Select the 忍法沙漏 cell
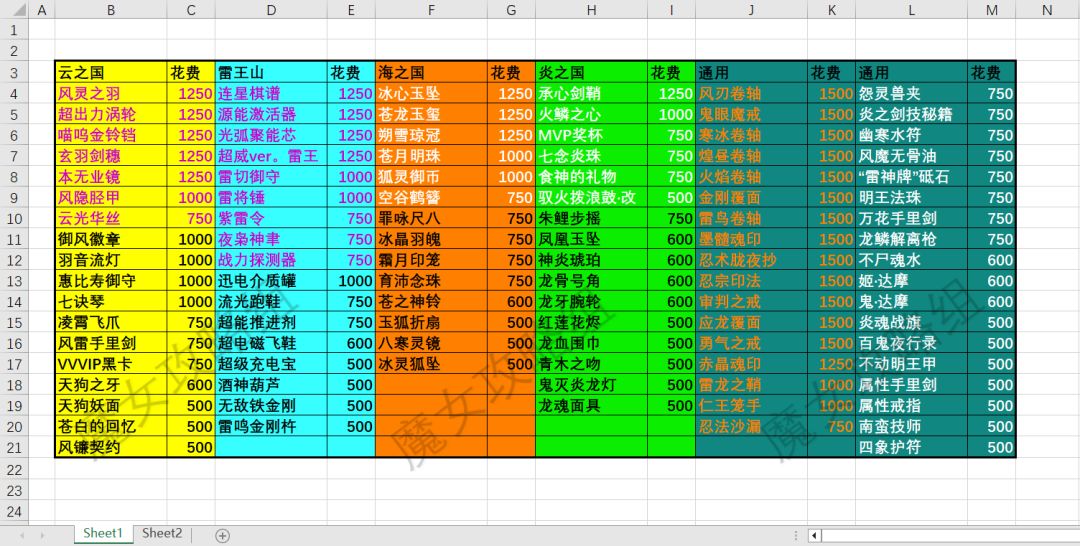Image resolution: width=1080 pixels, height=546 pixels. 751,426
